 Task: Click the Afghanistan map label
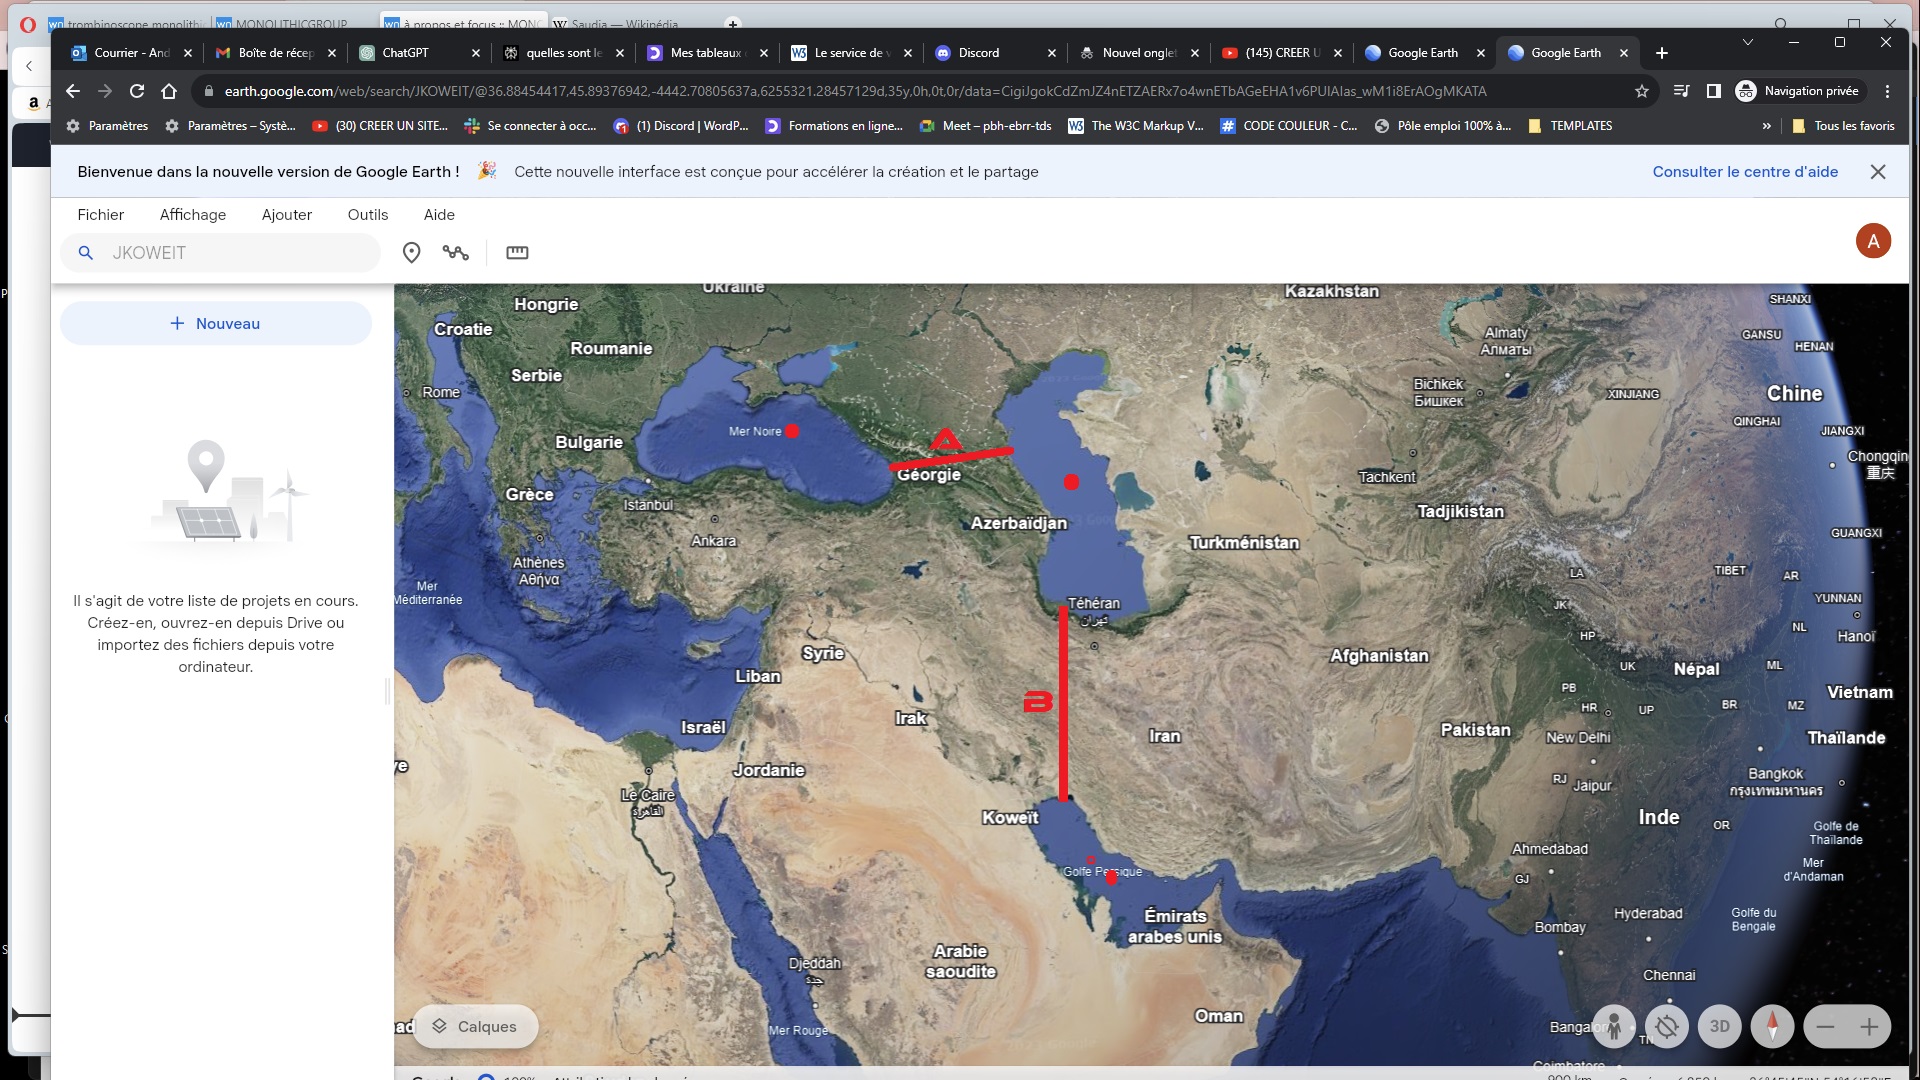click(1379, 656)
